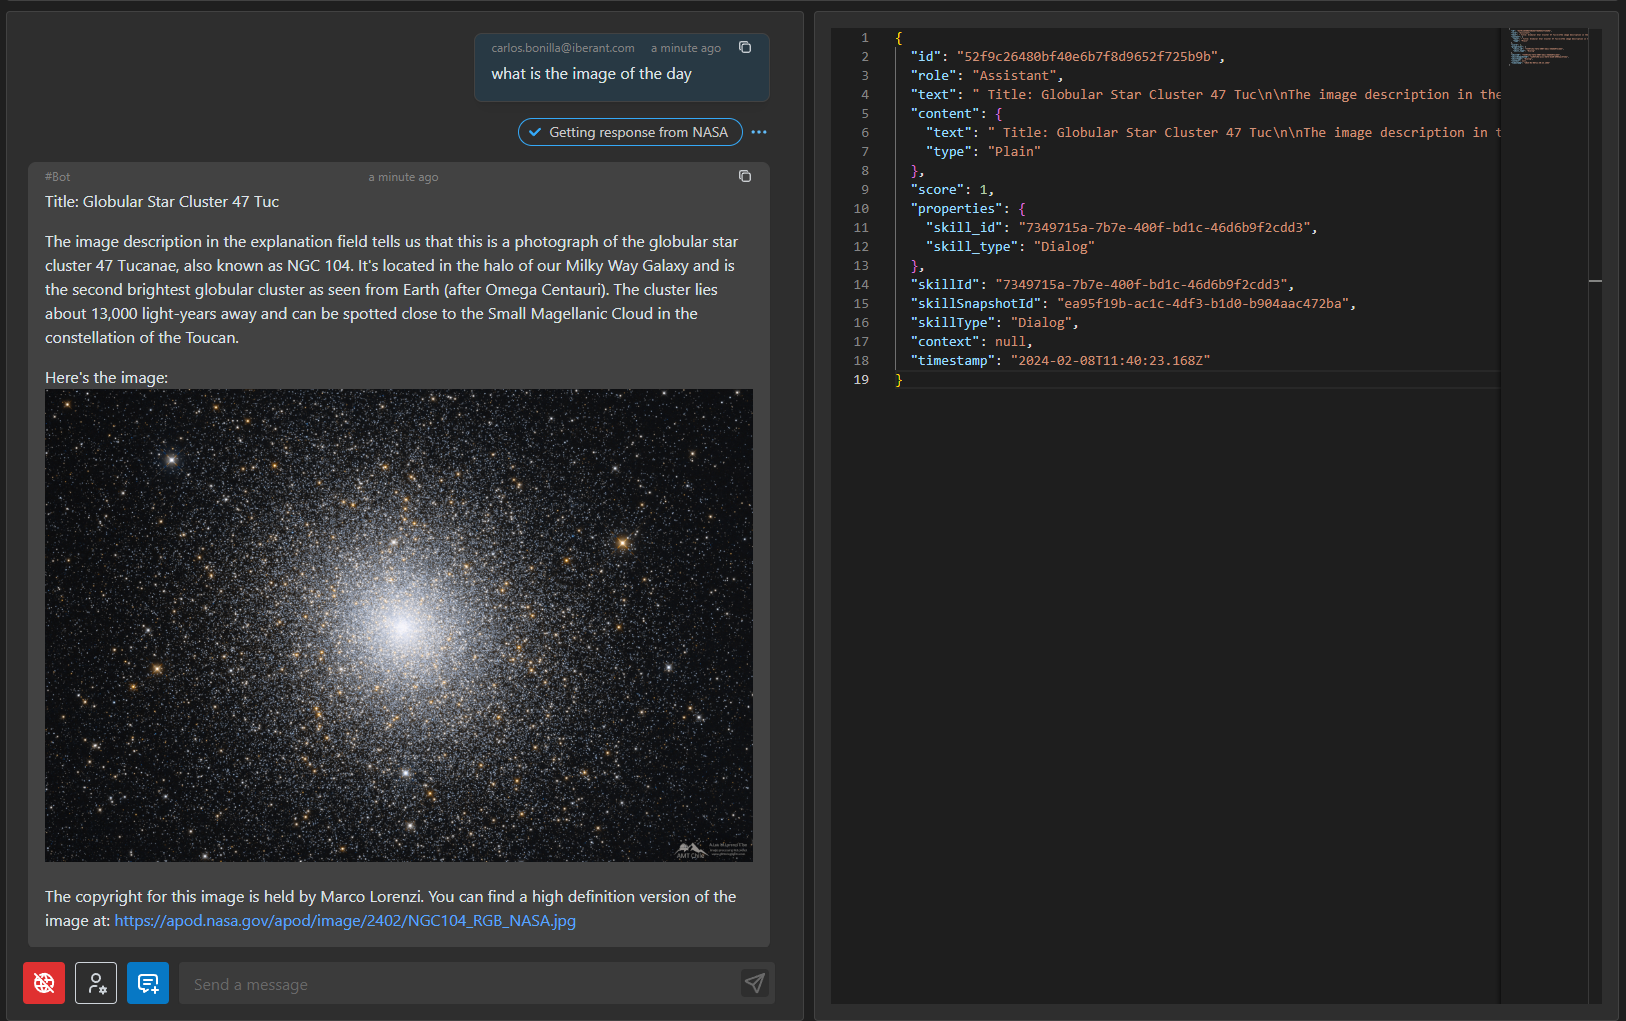
Task: Click the '#Bot' sender label
Action: [57, 177]
